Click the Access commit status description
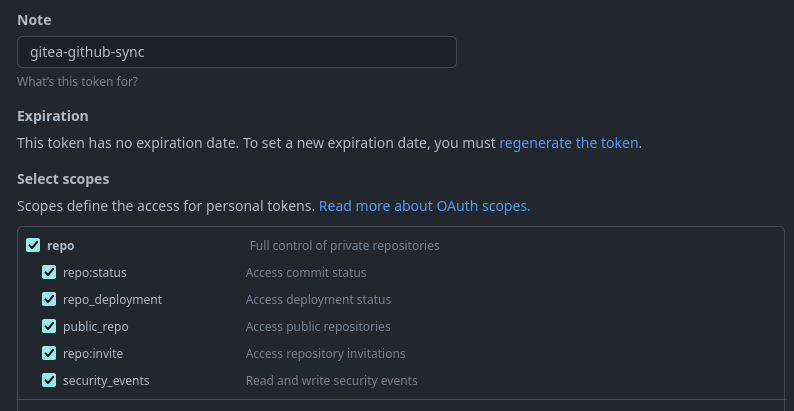Viewport: 794px width, 411px height. 306,272
